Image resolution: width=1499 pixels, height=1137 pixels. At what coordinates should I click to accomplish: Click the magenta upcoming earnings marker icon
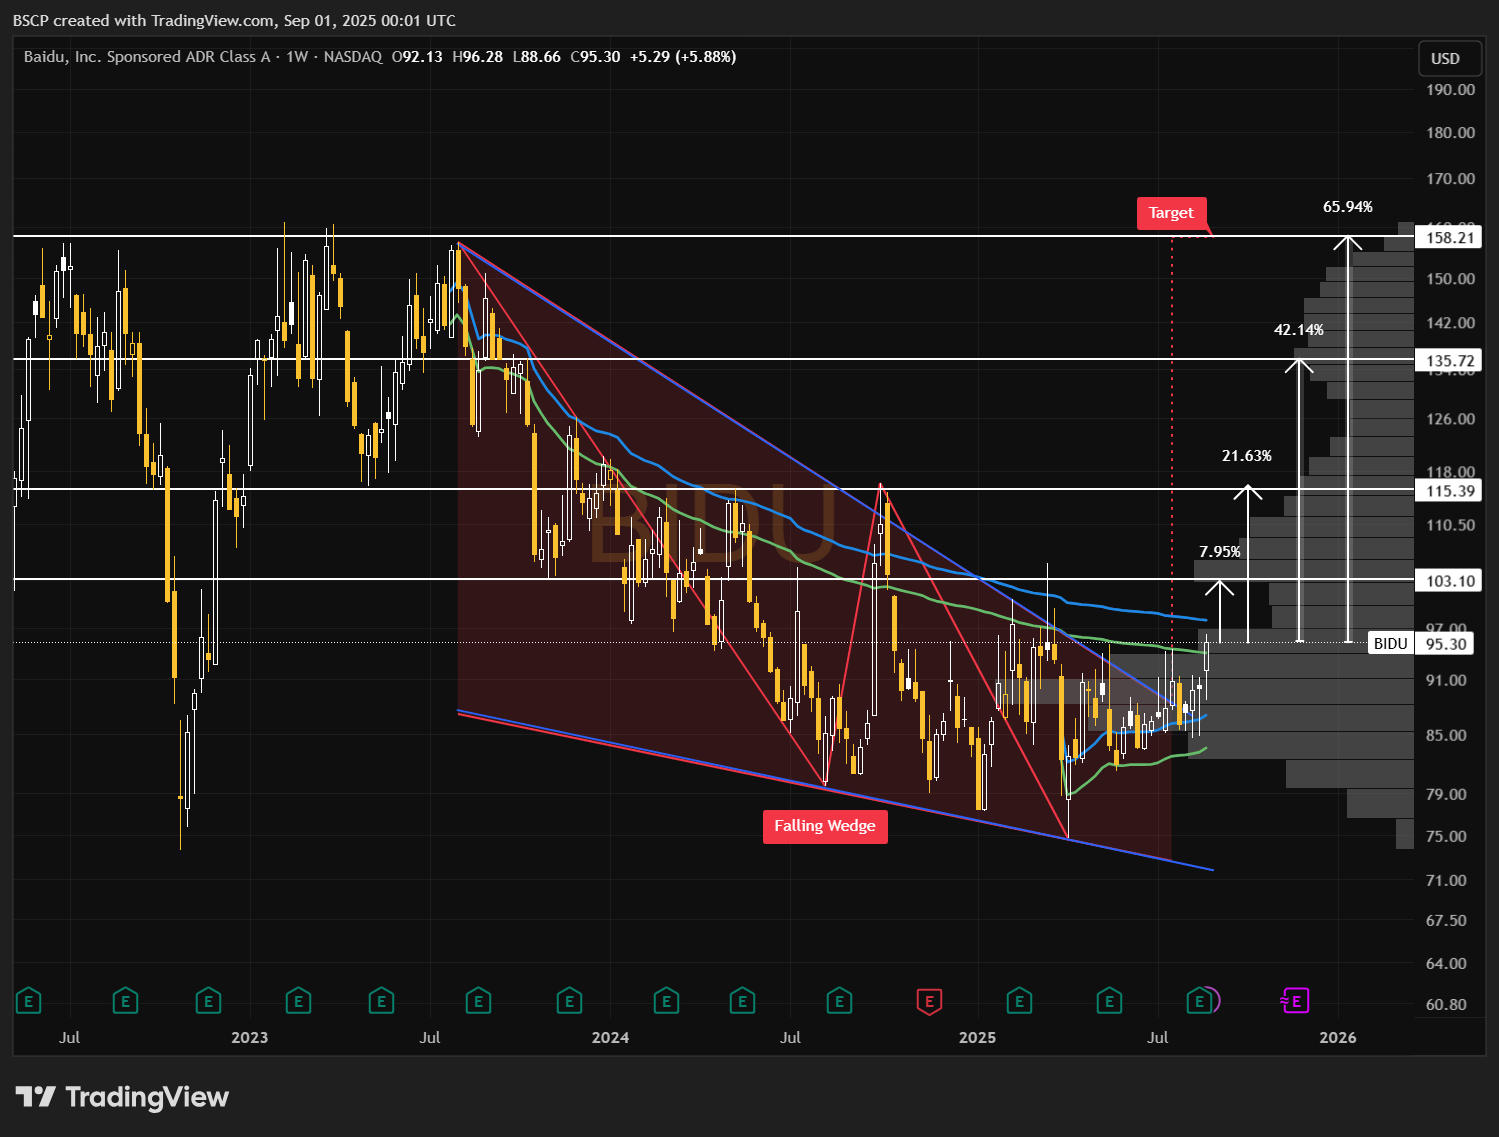[x=1295, y=1000]
